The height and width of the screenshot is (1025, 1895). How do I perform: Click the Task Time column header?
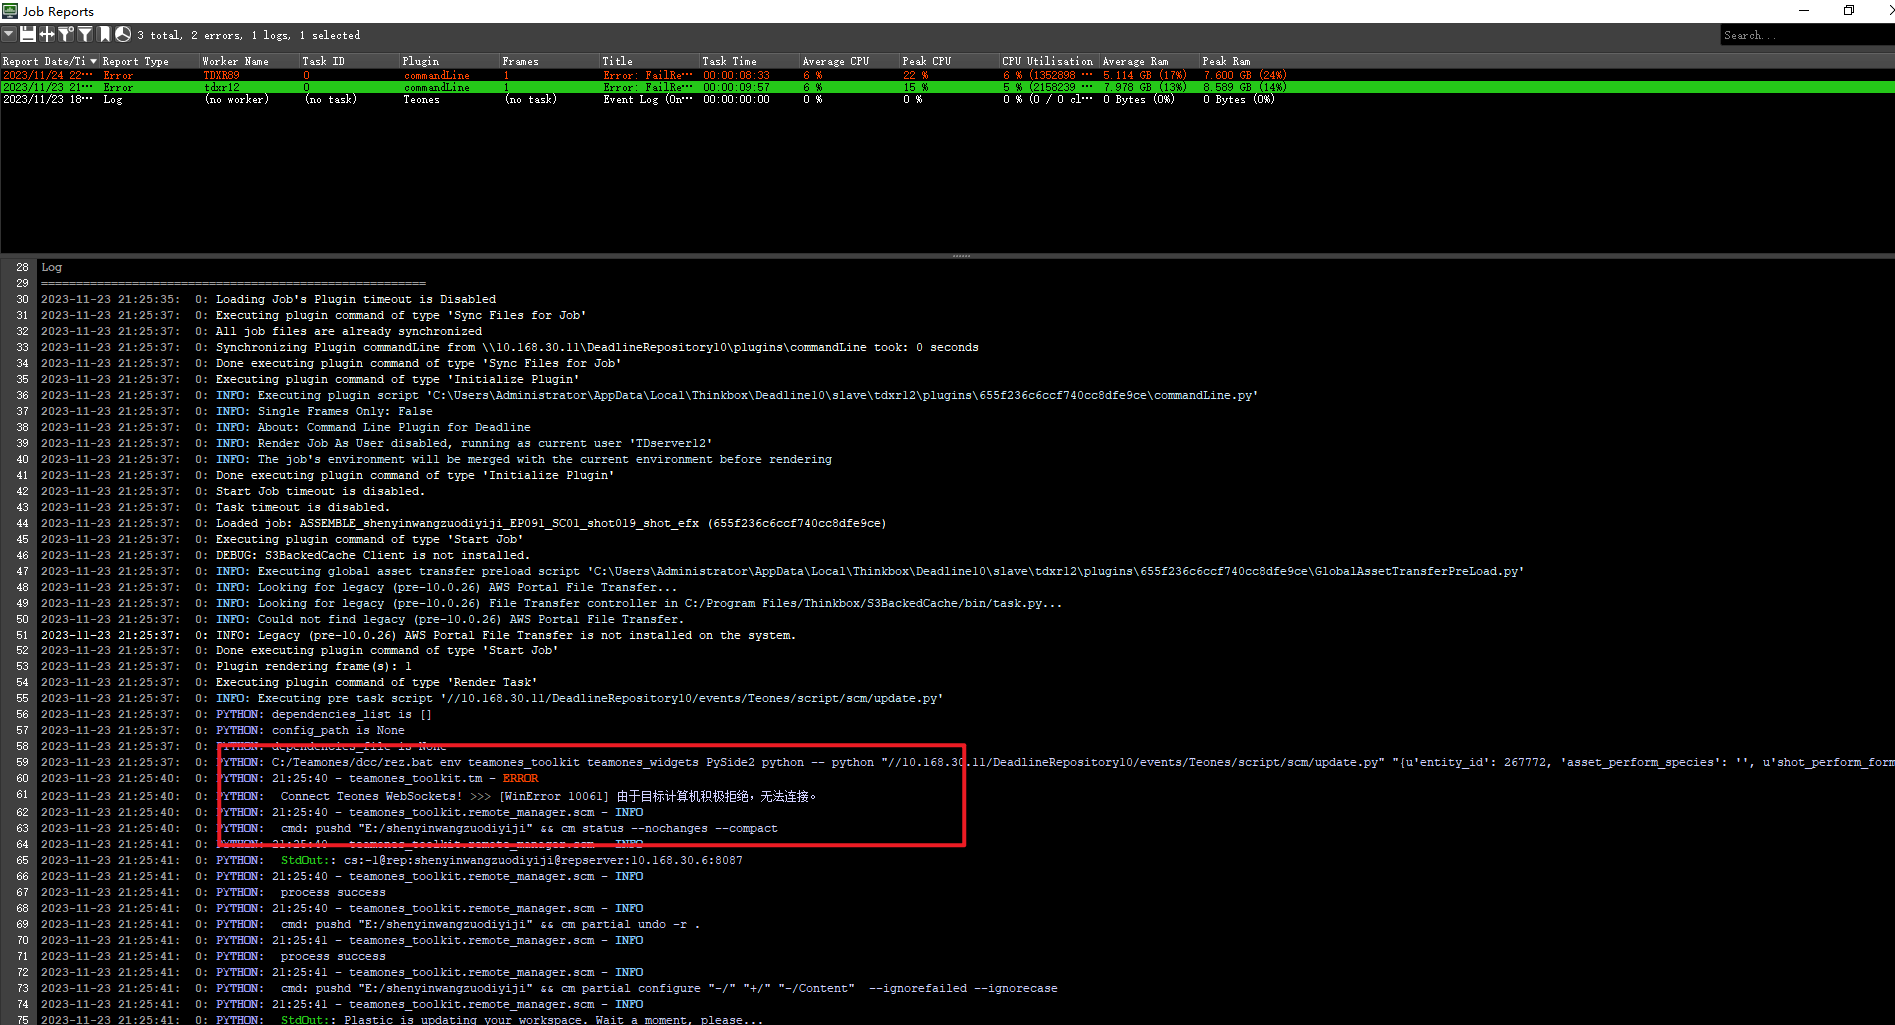tap(730, 61)
